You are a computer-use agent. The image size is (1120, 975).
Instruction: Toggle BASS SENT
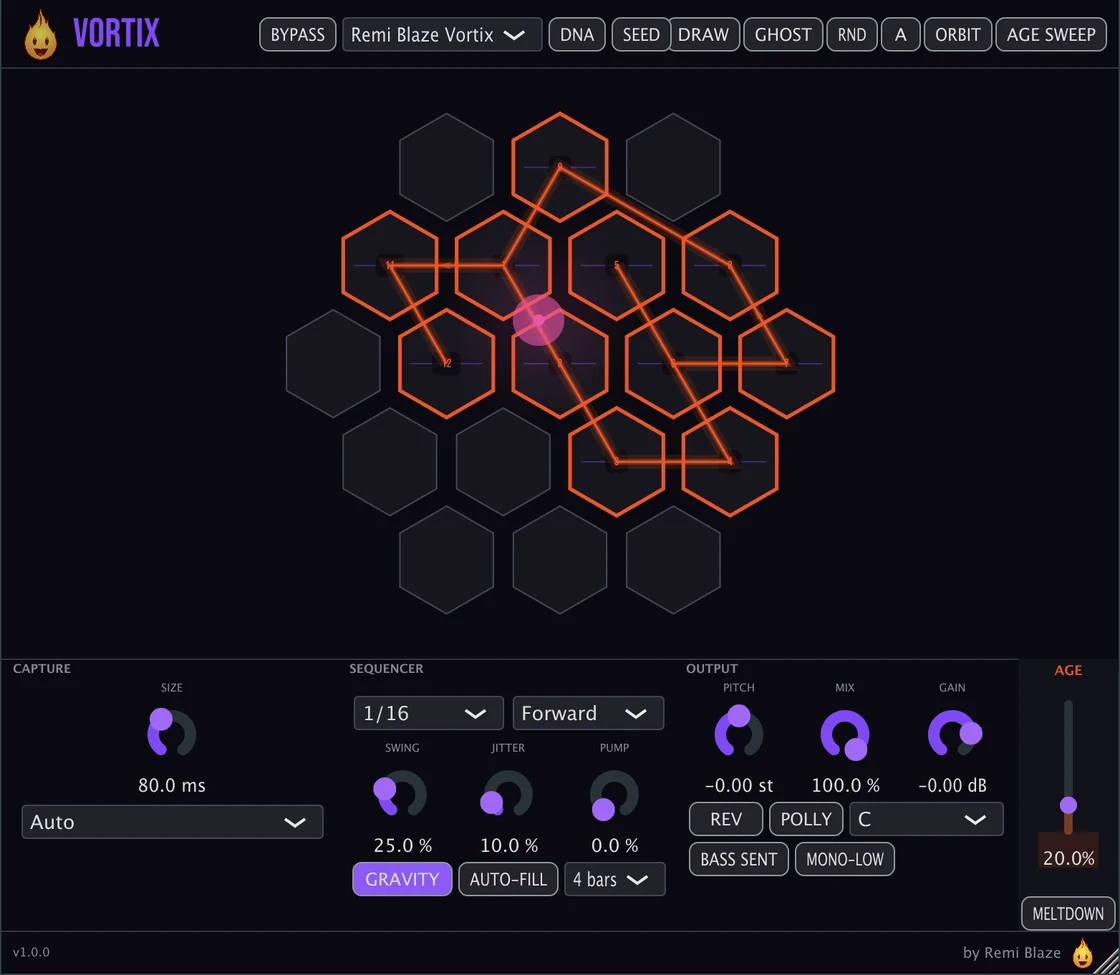(x=739, y=859)
